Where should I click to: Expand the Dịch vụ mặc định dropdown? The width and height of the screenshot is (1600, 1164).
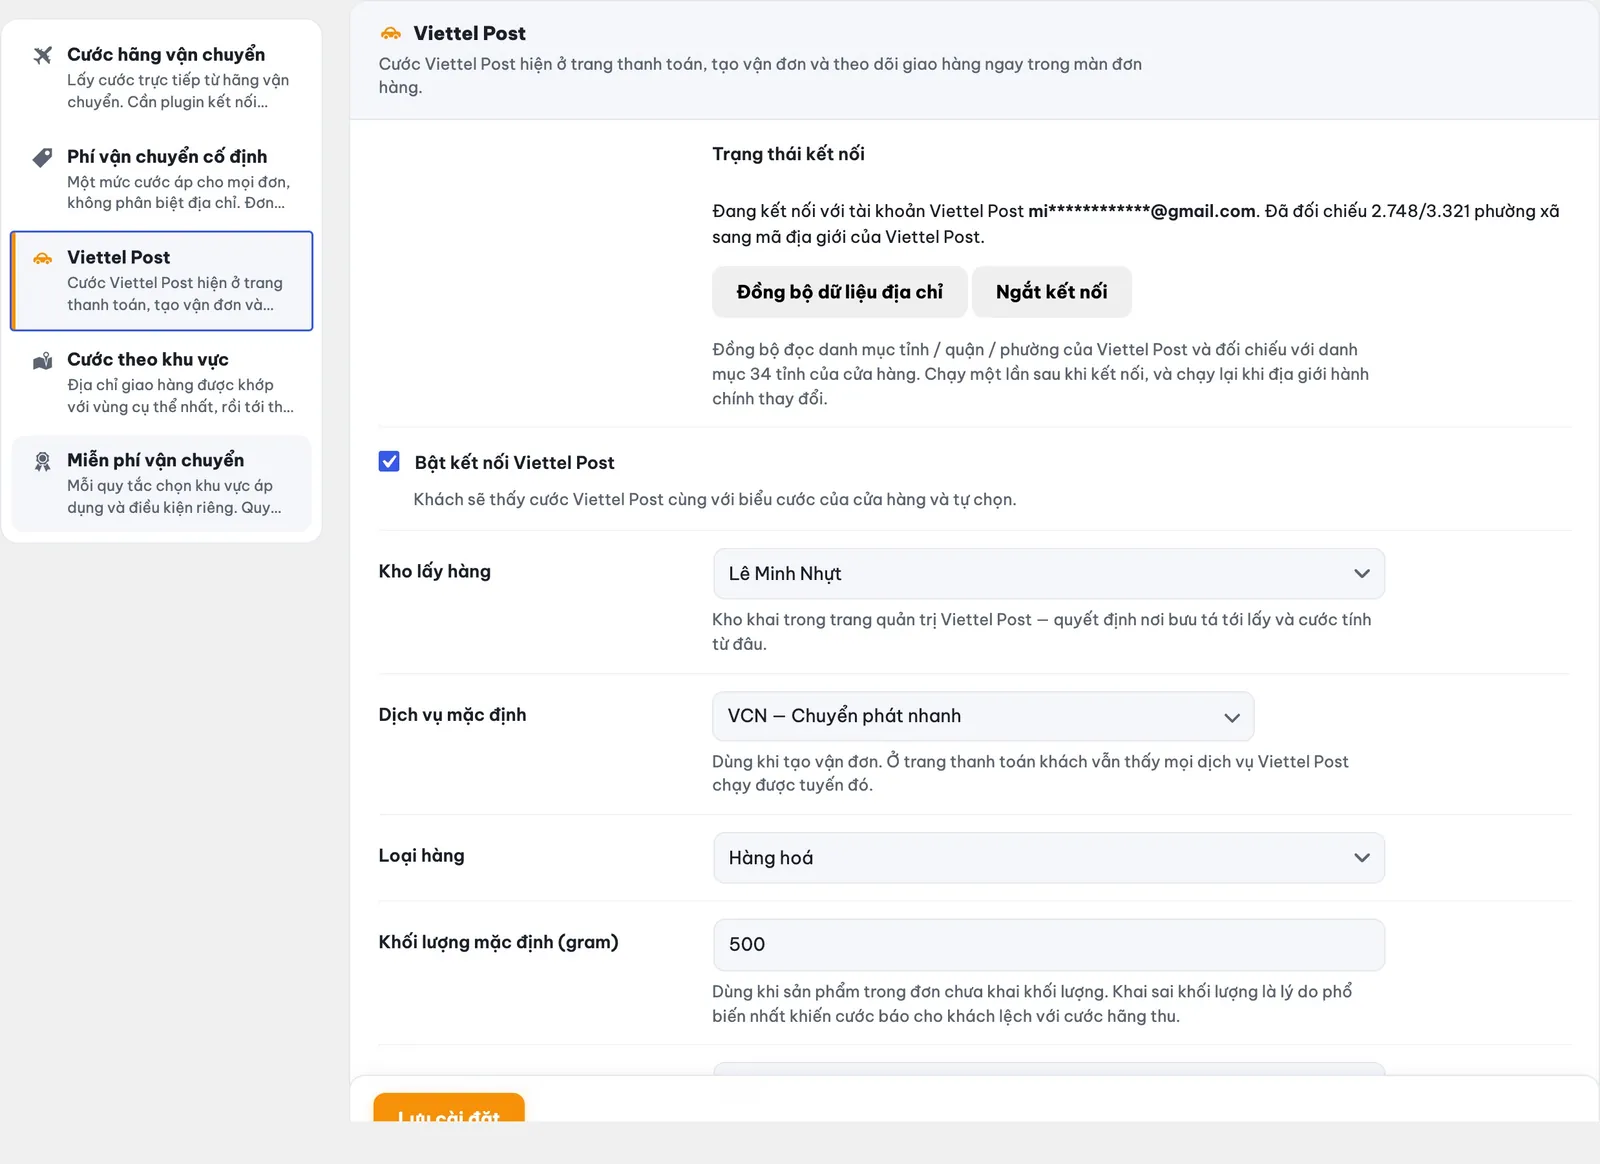click(x=983, y=716)
